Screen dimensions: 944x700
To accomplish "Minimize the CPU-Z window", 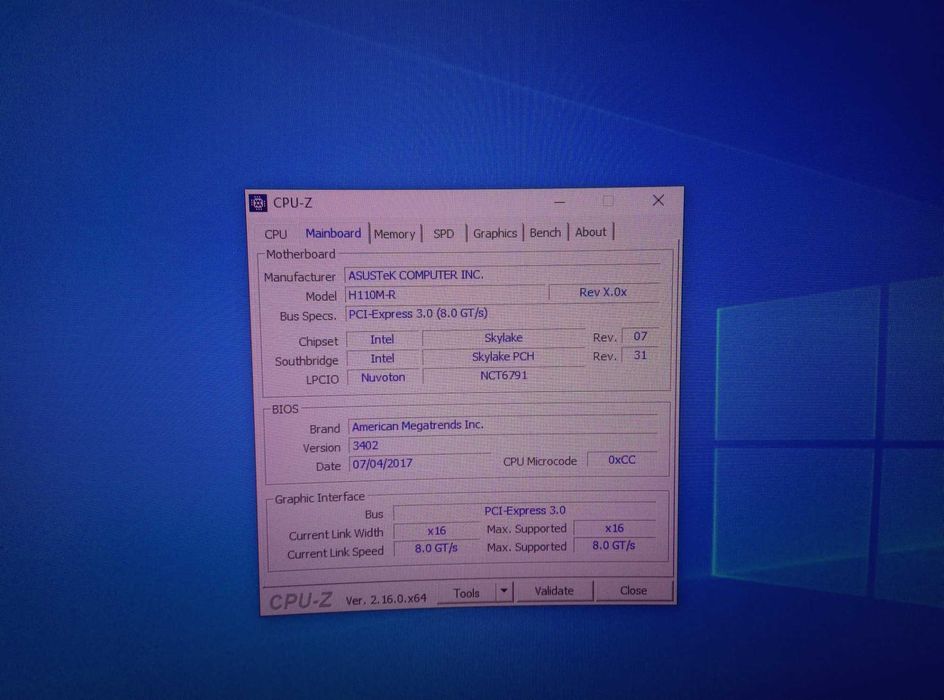I will [560, 202].
